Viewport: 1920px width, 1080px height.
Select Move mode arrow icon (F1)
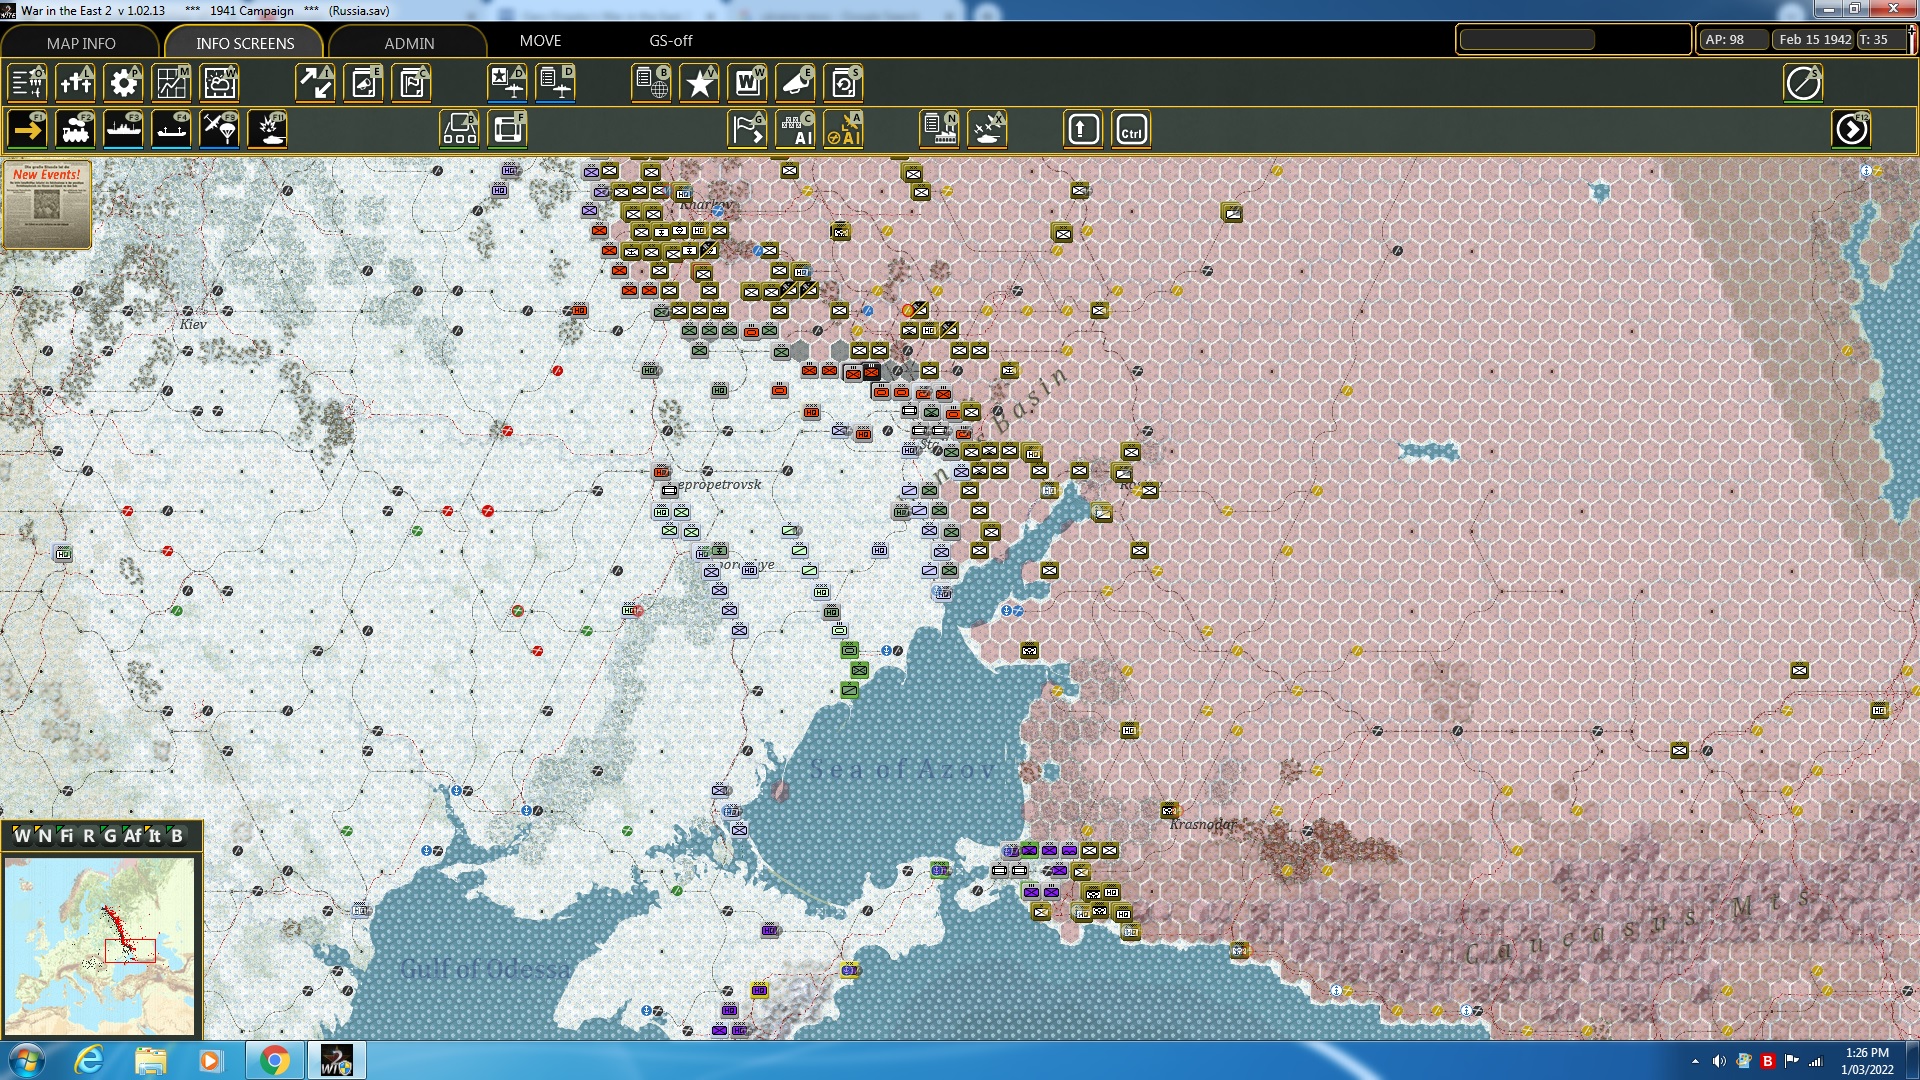click(x=28, y=129)
